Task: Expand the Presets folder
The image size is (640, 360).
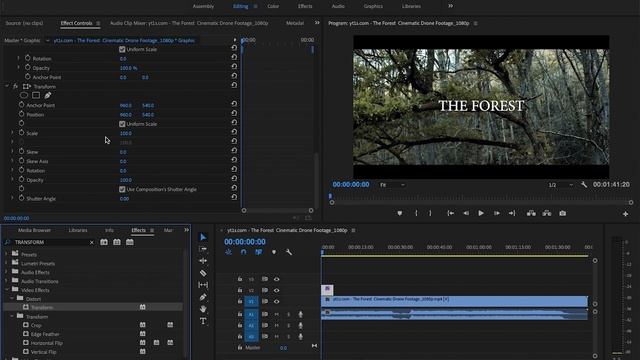Action: 6,254
